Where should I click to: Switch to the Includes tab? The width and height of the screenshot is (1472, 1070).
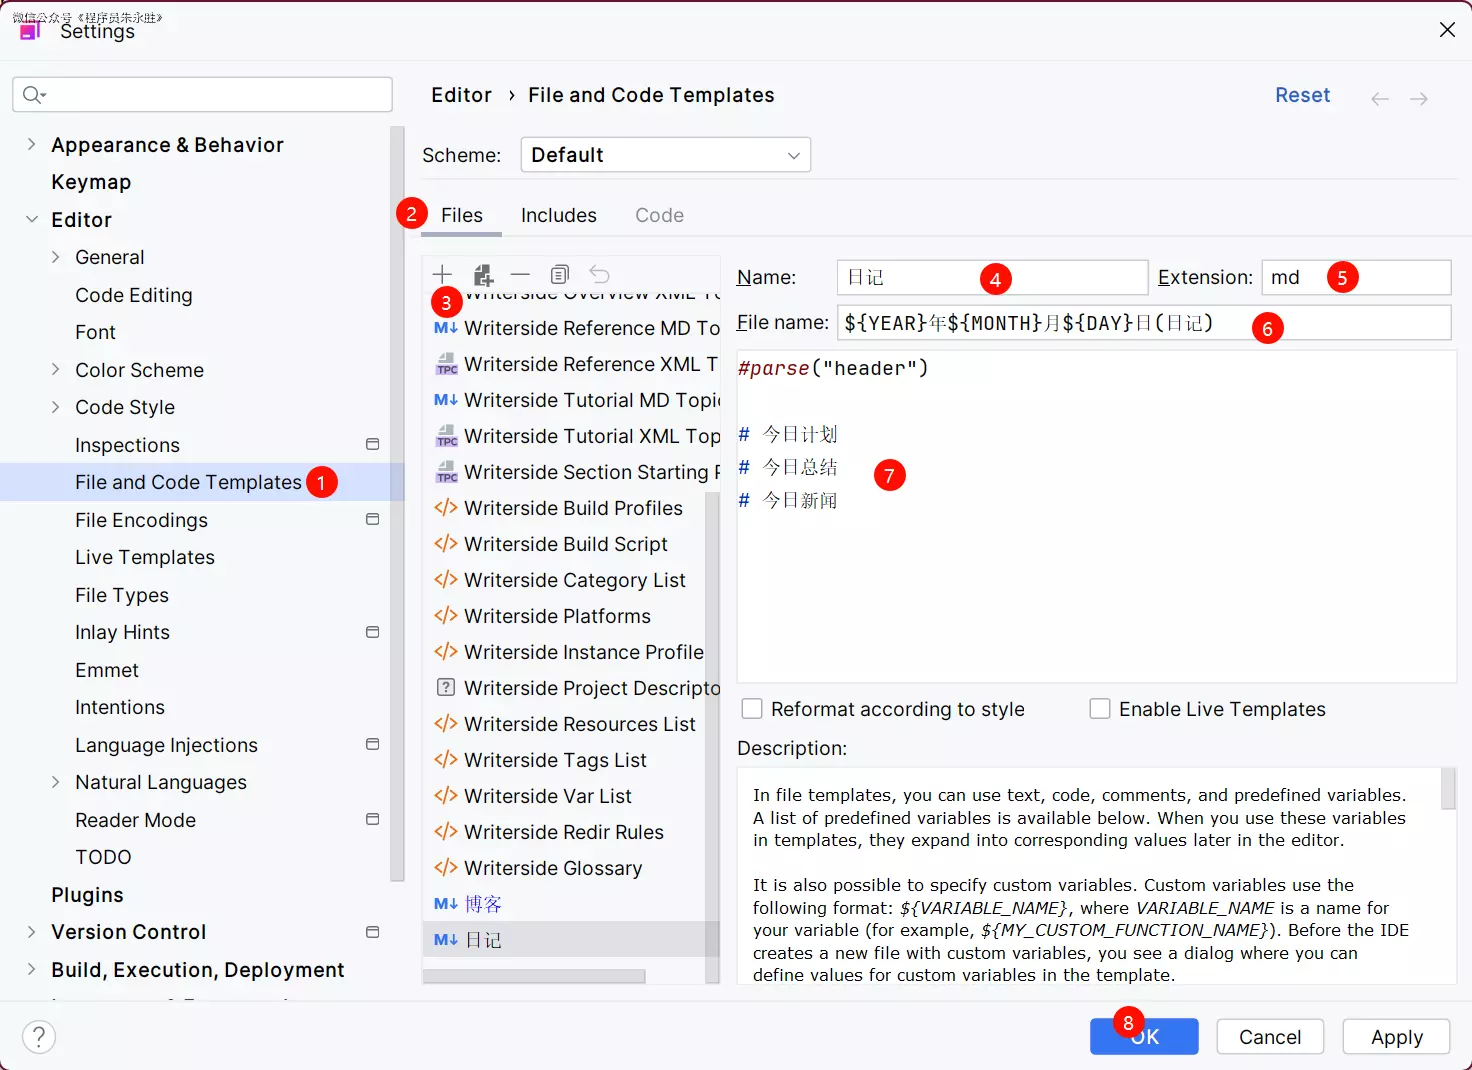(558, 215)
